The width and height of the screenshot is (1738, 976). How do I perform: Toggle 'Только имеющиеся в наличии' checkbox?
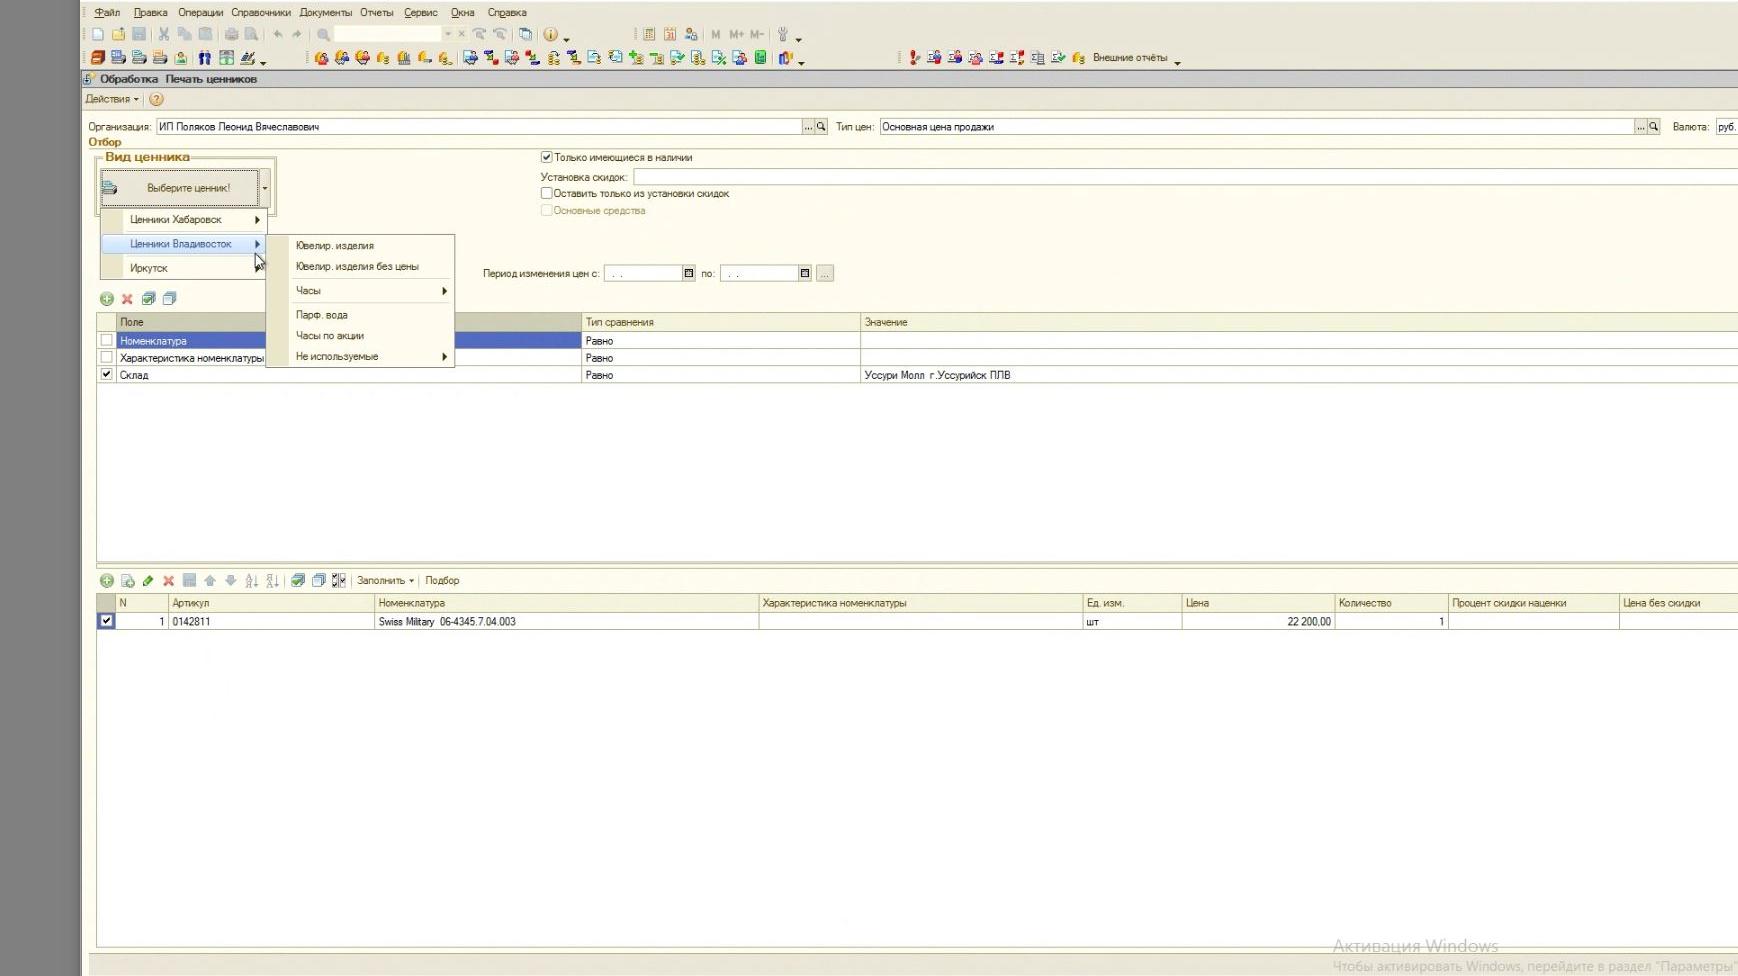click(546, 157)
